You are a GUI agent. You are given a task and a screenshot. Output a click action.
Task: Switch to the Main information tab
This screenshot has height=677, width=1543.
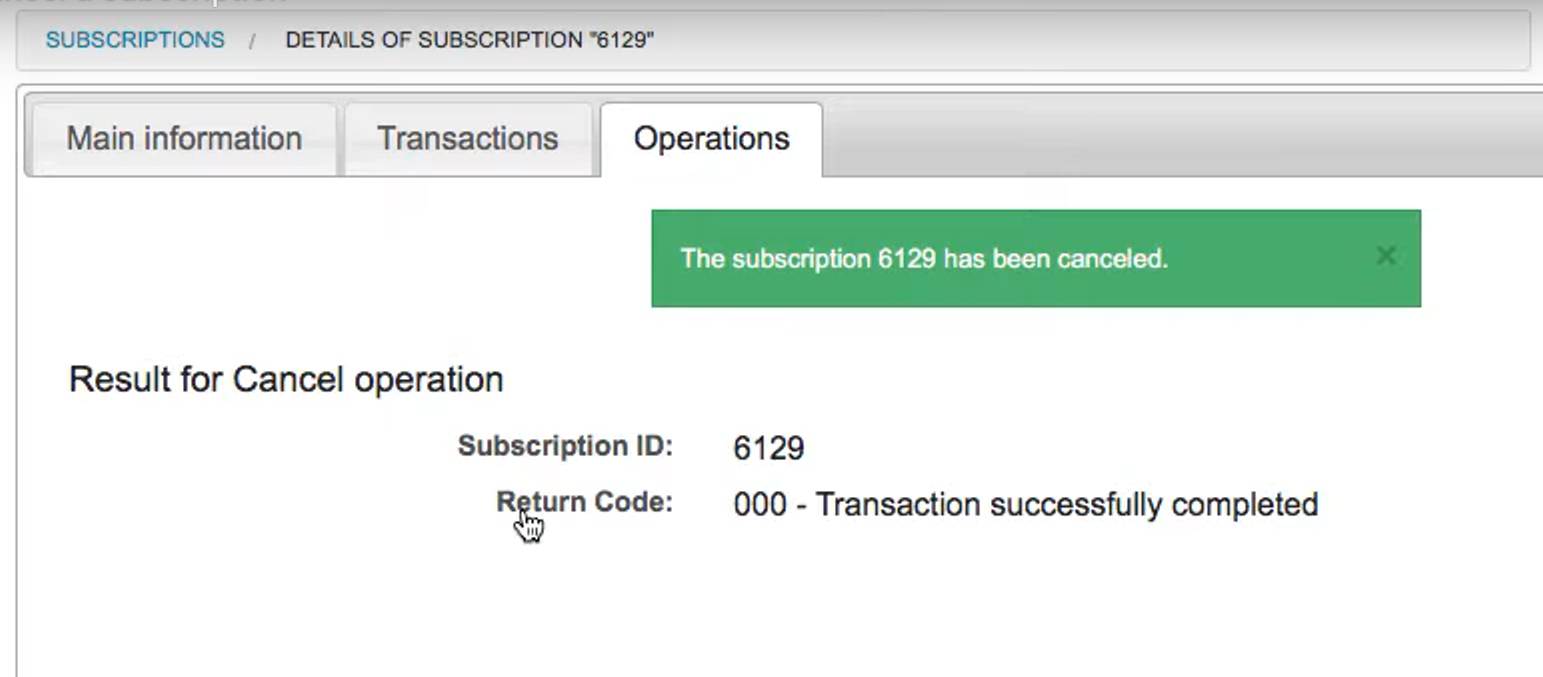click(x=184, y=138)
